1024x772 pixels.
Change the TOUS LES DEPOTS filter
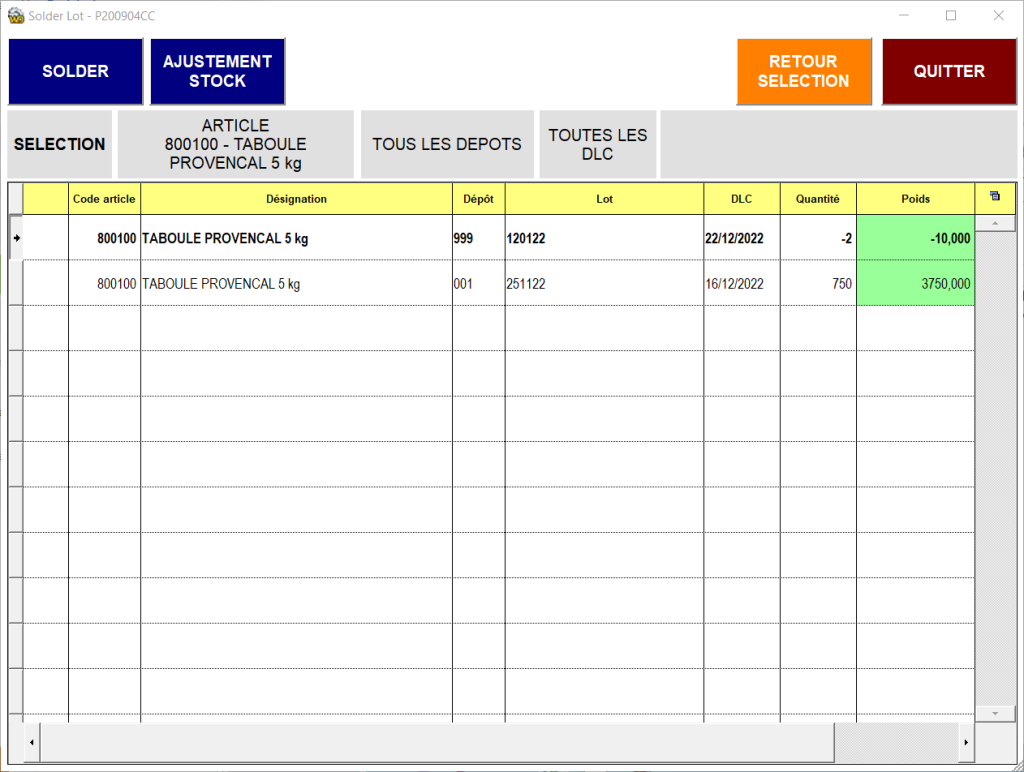click(x=447, y=144)
